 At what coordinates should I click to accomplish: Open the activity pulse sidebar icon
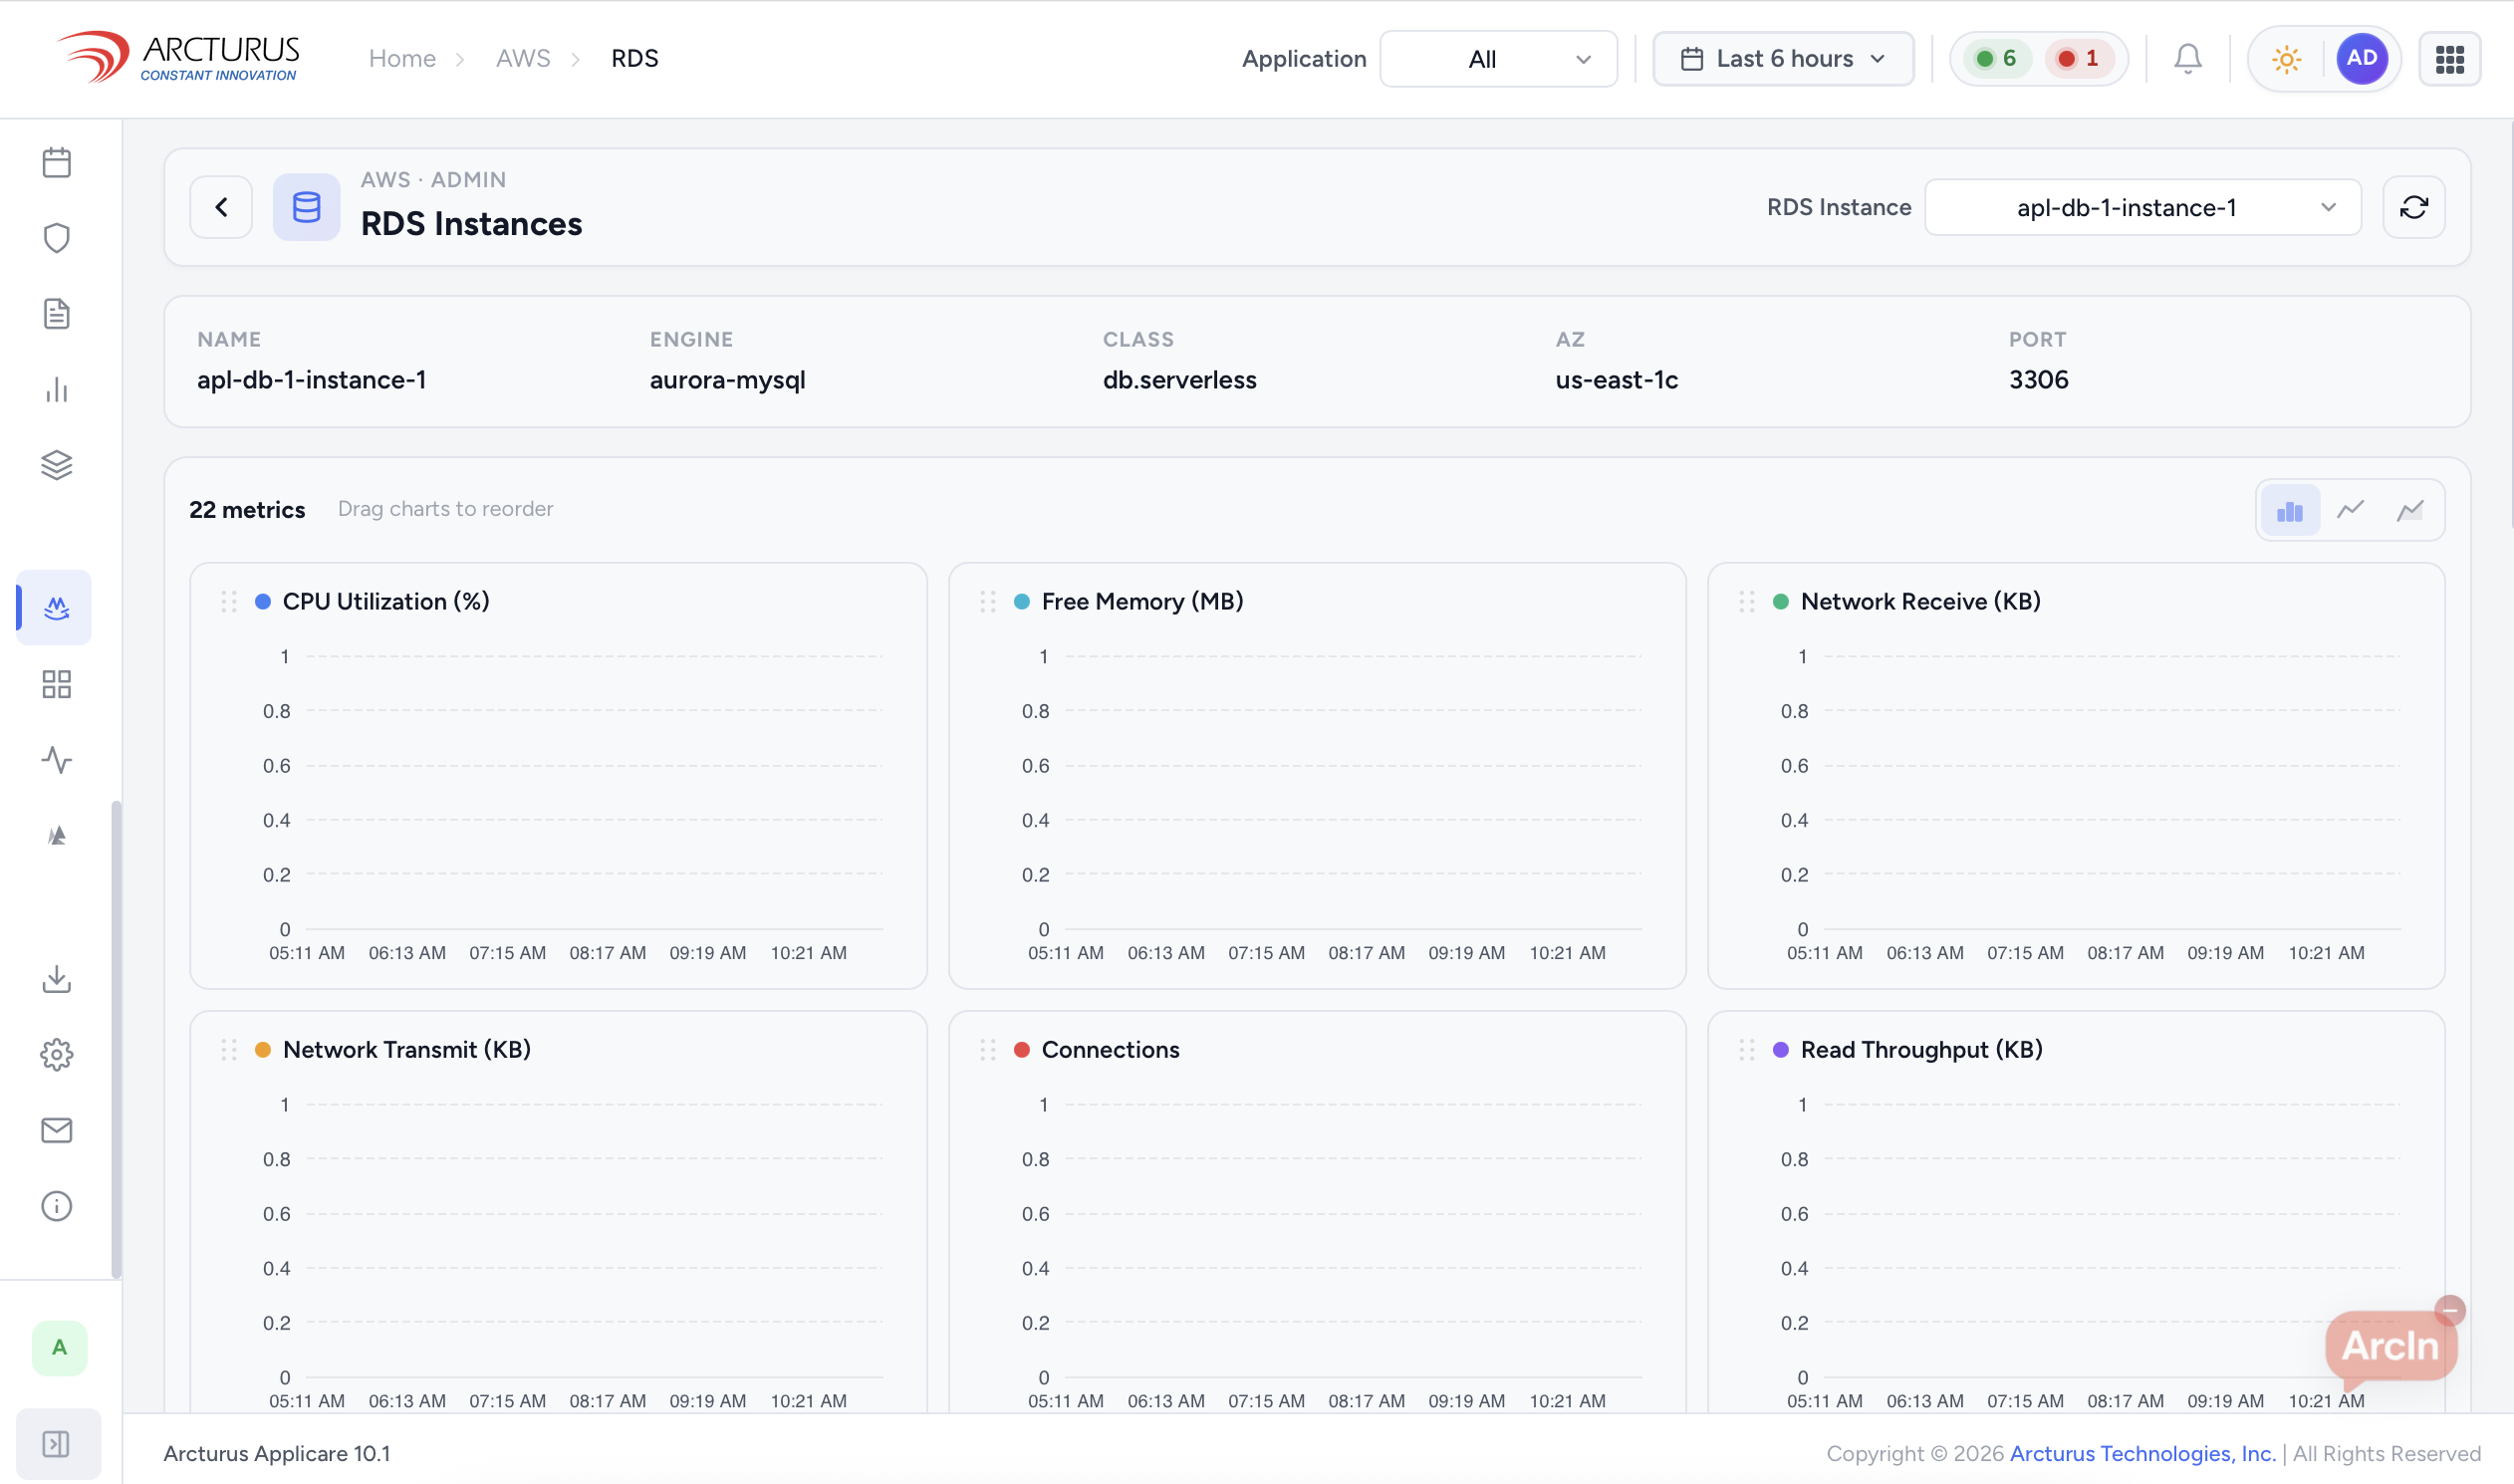pyautogui.click(x=57, y=760)
